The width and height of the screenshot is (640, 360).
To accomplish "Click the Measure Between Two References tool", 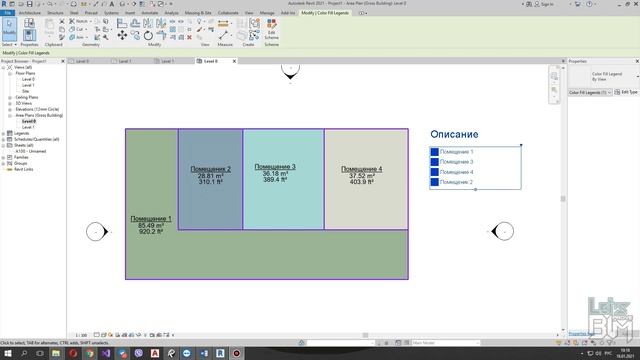I will click(223, 36).
